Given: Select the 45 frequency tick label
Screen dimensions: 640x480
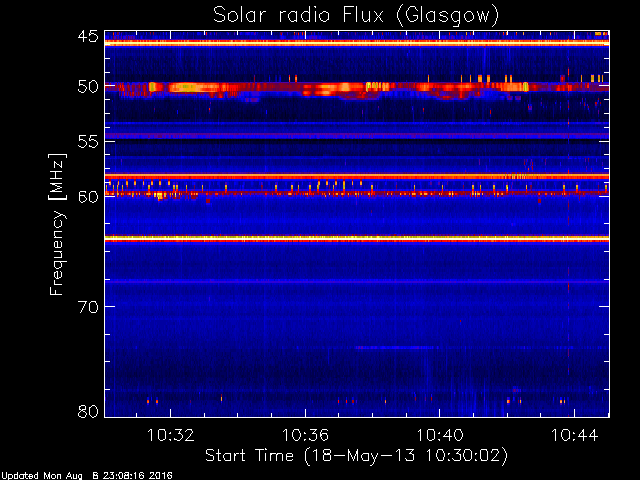Looking at the screenshot, I should tap(88, 37).
